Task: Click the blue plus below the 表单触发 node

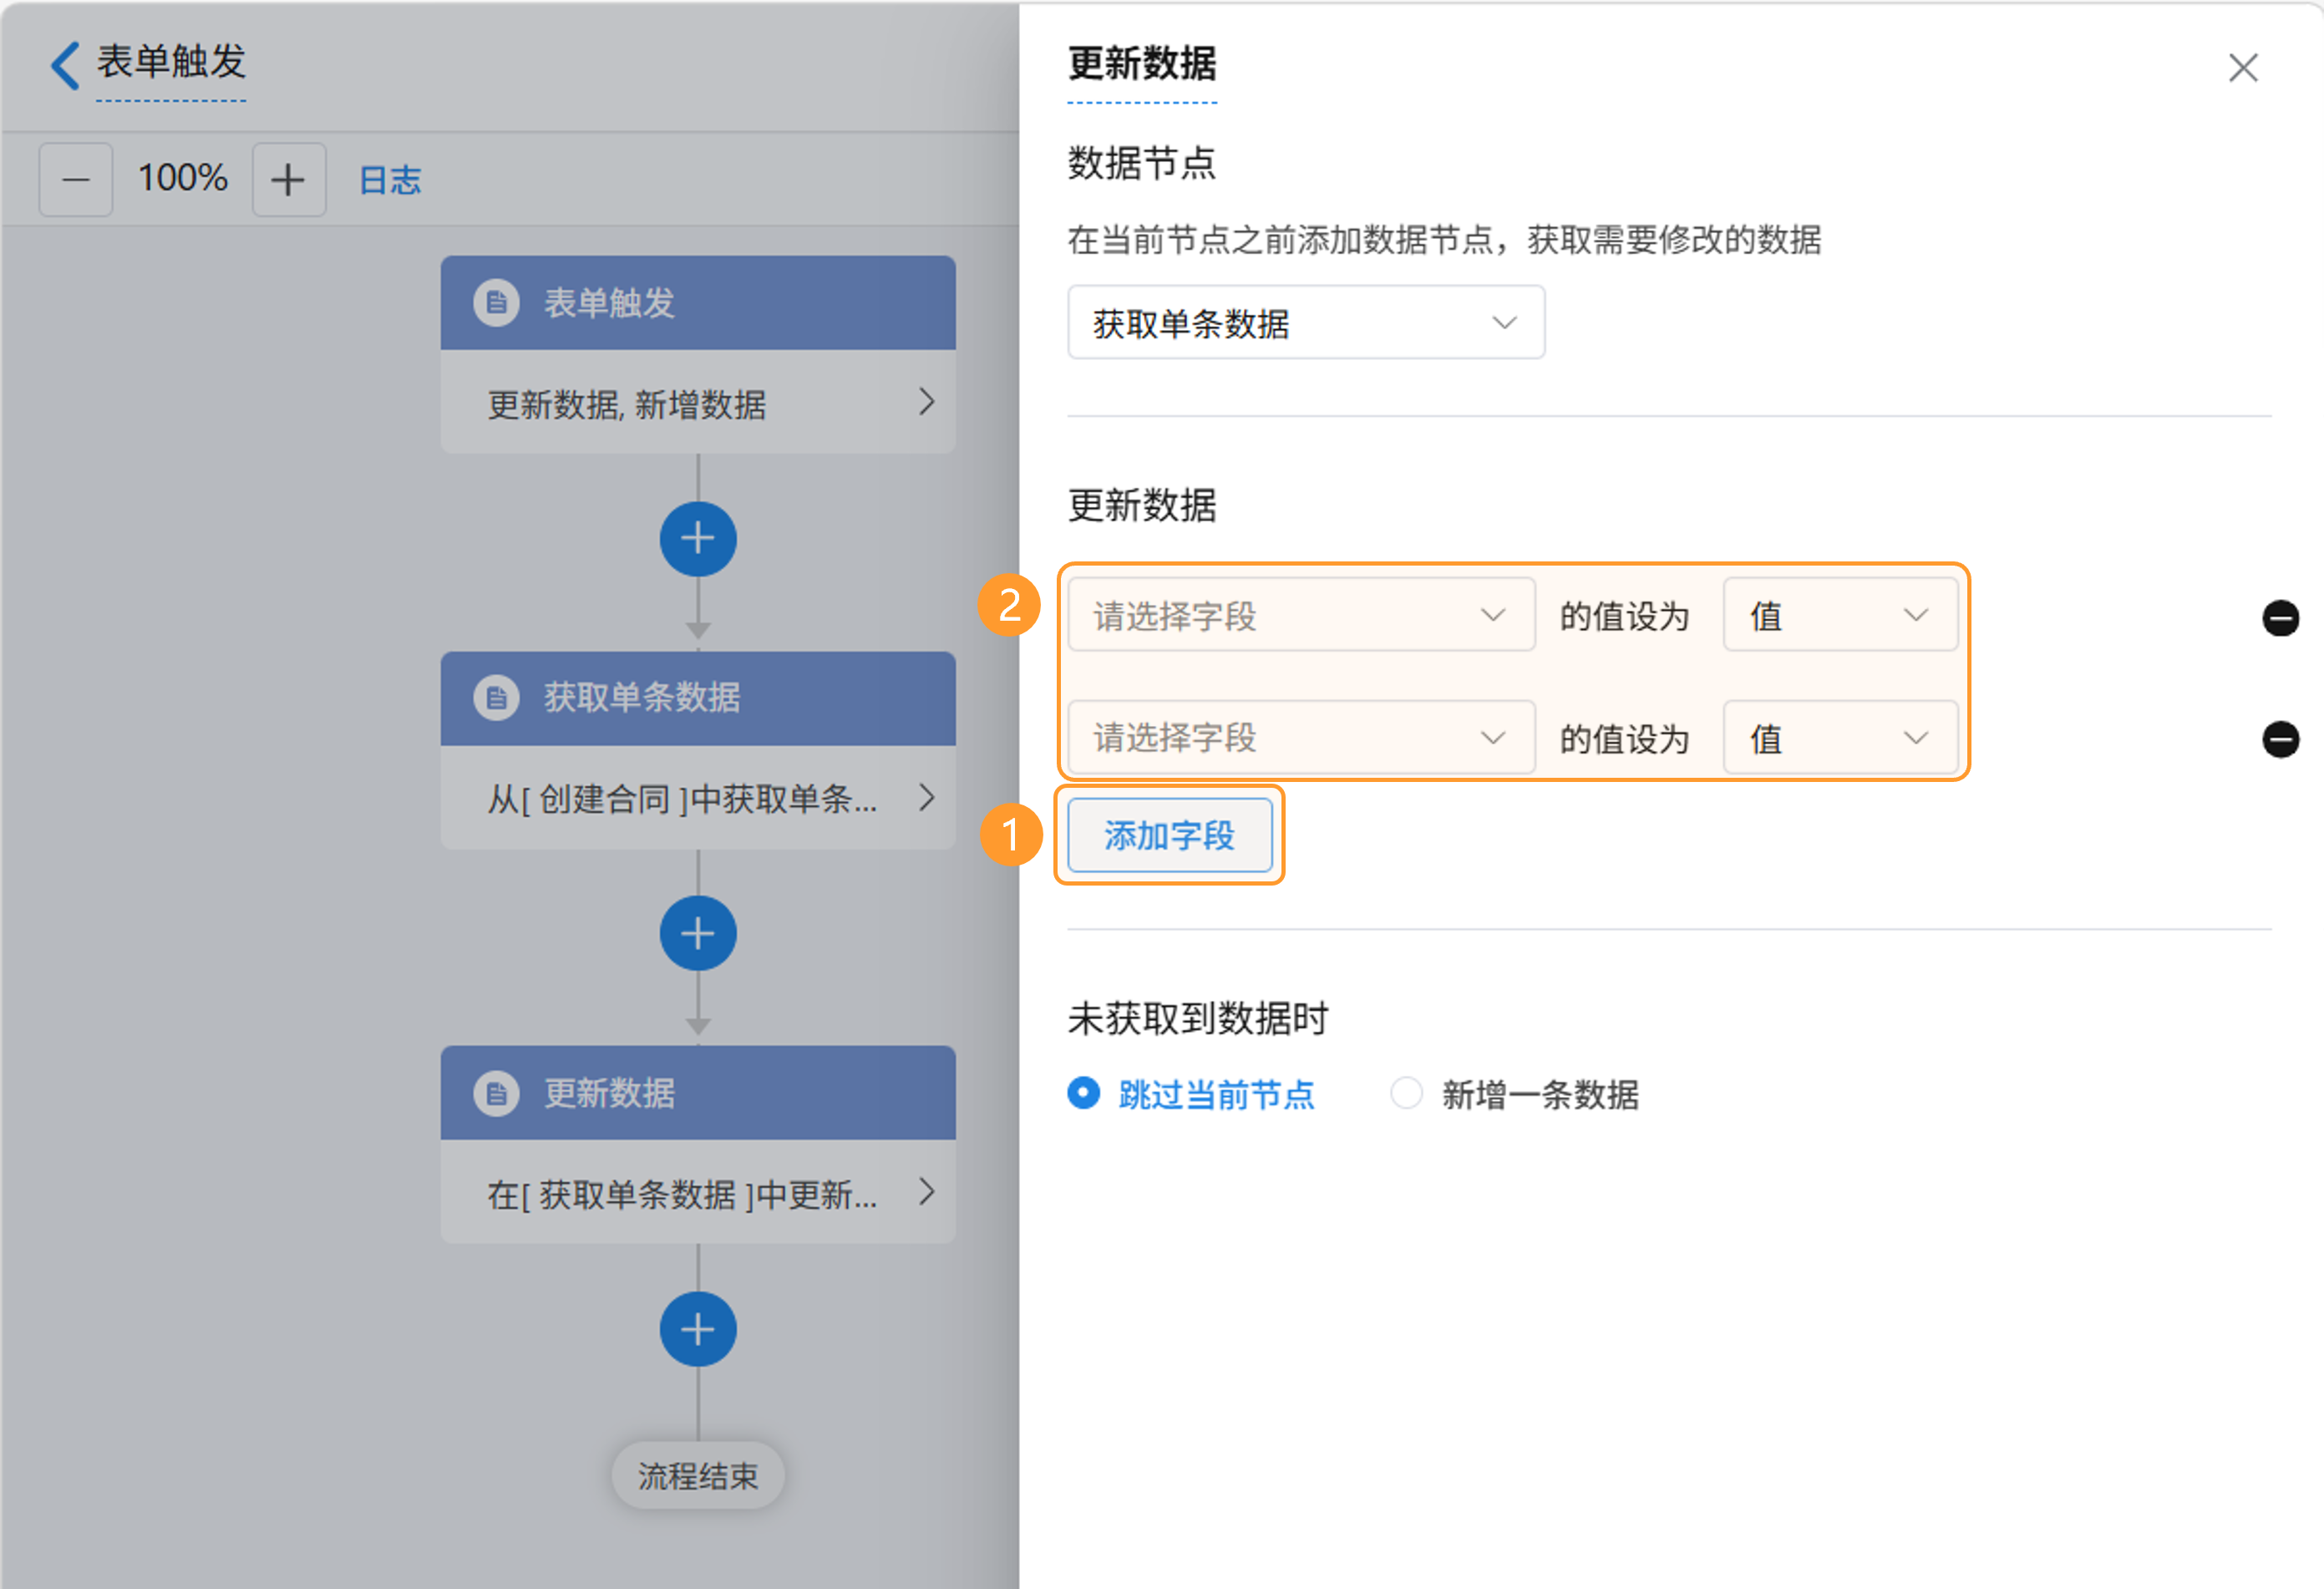Action: tap(697, 539)
